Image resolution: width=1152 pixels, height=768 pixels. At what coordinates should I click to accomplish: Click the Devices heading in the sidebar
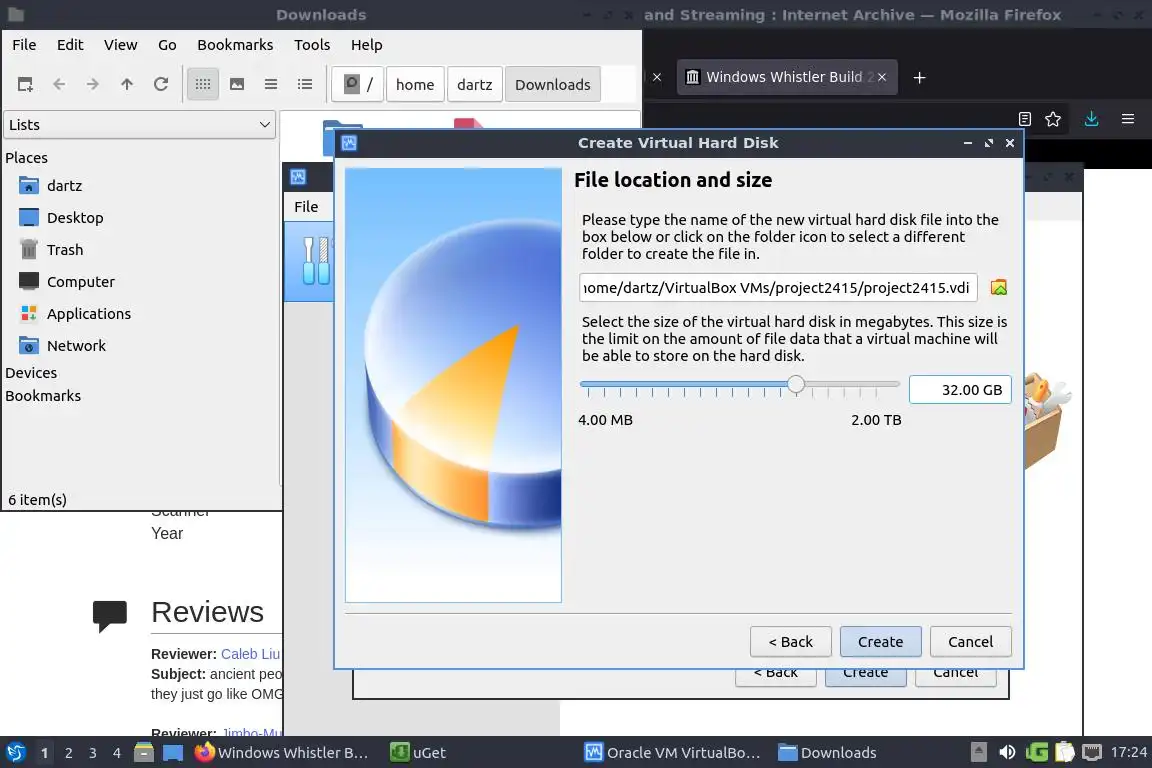pos(31,373)
